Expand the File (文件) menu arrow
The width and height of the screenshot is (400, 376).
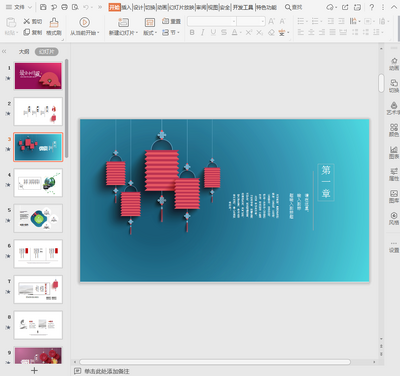[30, 7]
